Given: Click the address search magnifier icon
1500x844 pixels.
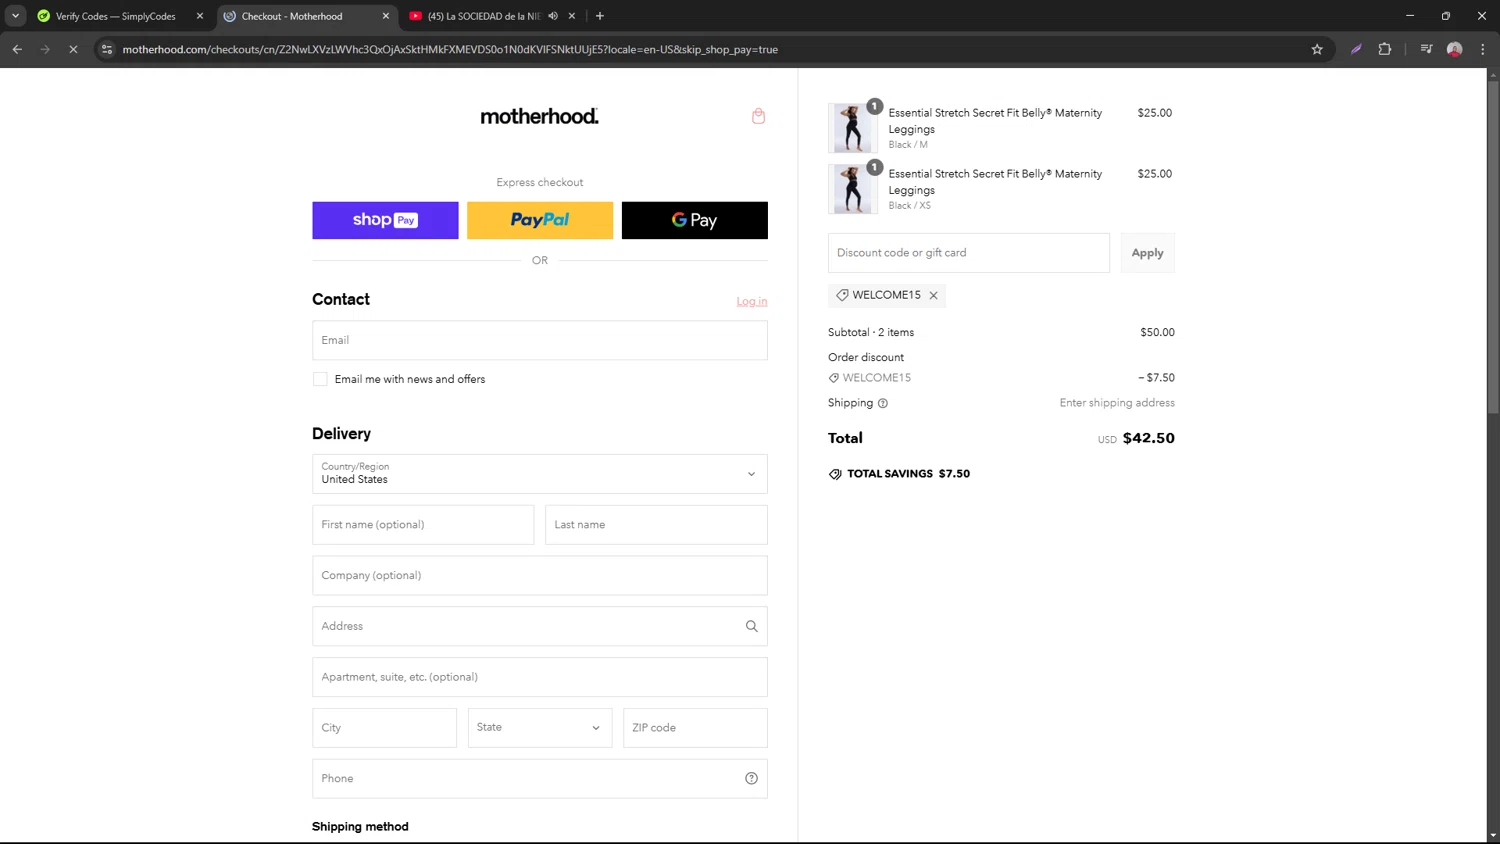Looking at the screenshot, I should pyautogui.click(x=751, y=626).
